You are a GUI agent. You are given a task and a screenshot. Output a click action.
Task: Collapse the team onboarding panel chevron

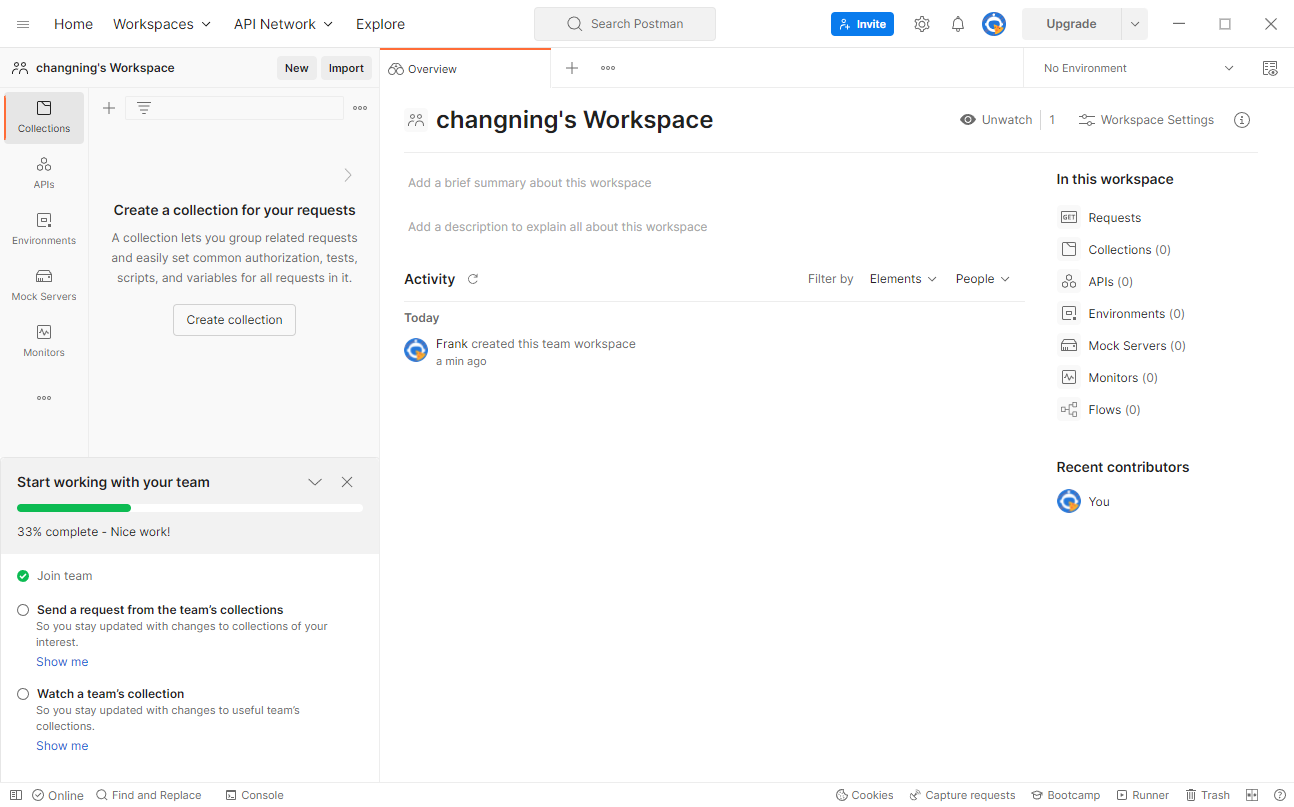pos(315,482)
